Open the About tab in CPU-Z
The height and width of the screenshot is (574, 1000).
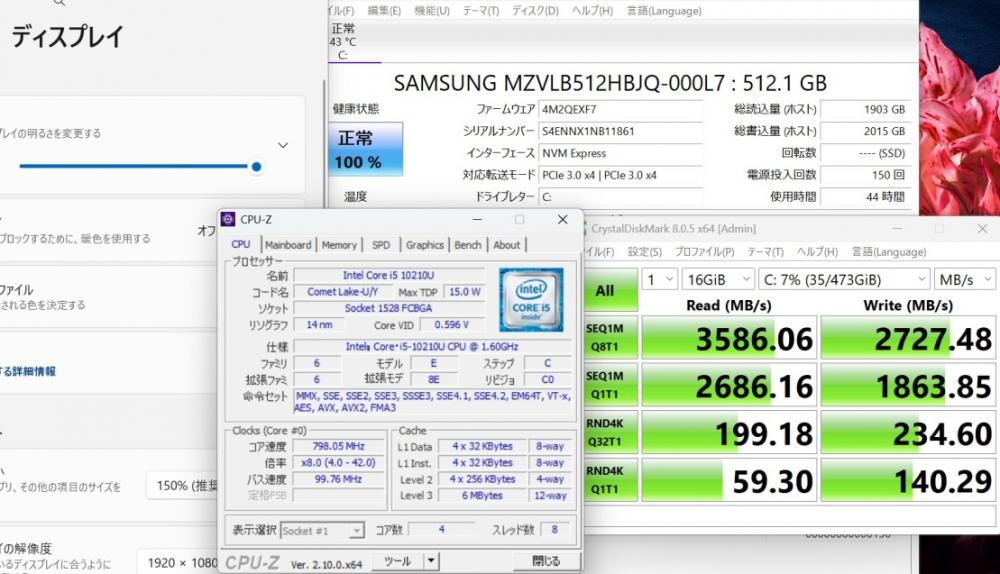click(x=506, y=245)
